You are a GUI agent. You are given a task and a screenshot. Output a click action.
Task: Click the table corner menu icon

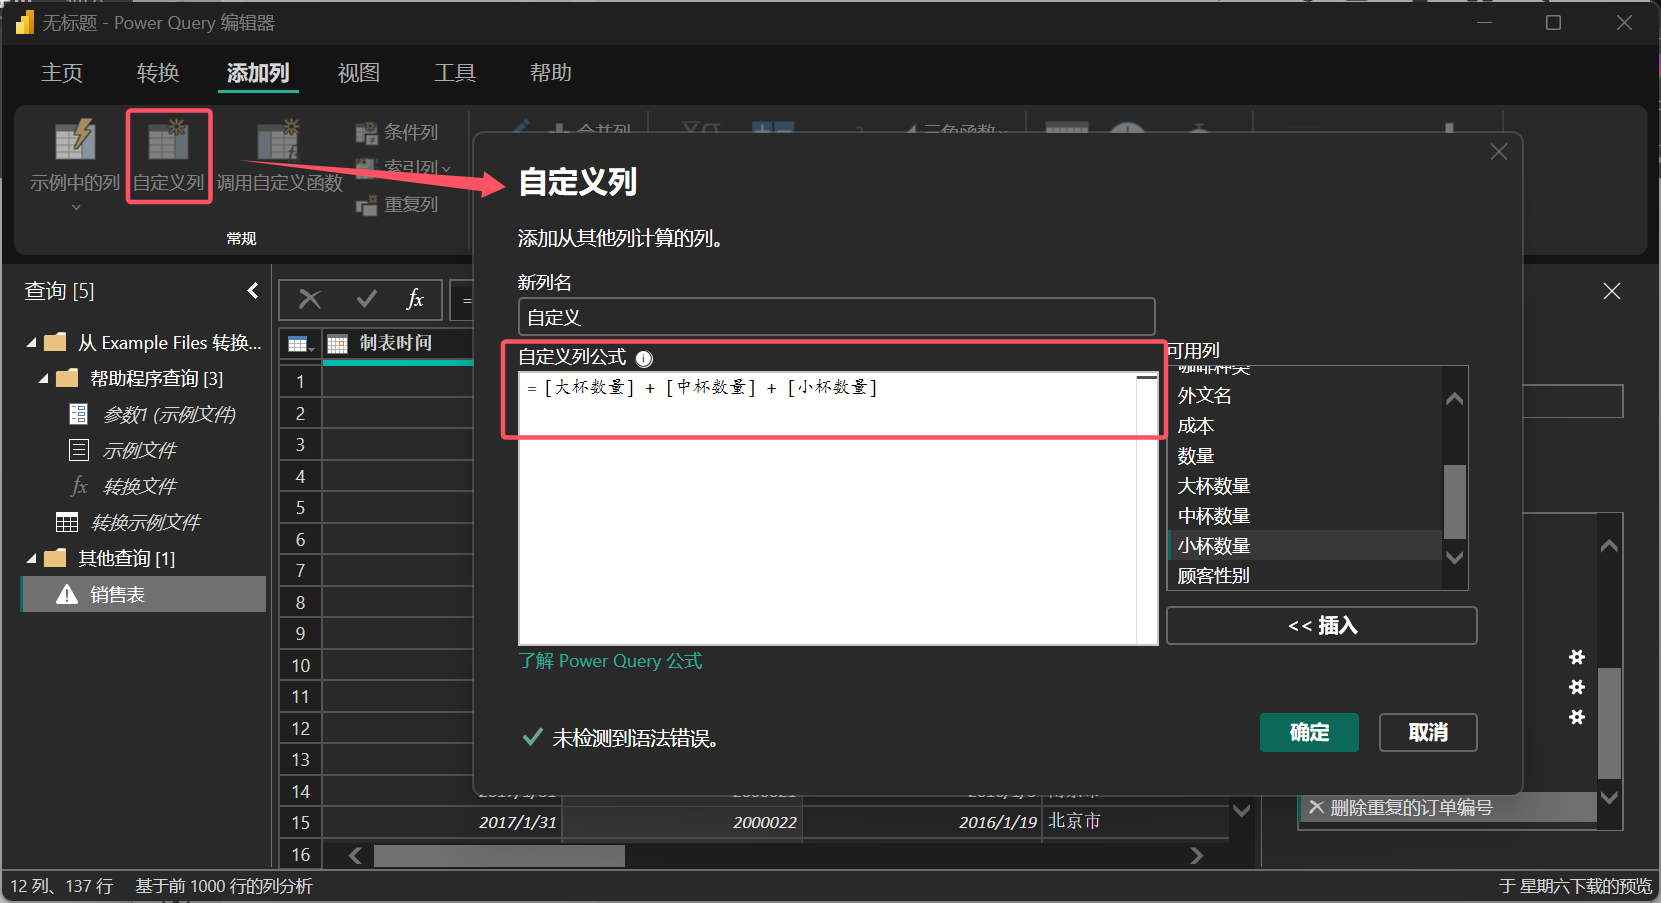[x=300, y=344]
